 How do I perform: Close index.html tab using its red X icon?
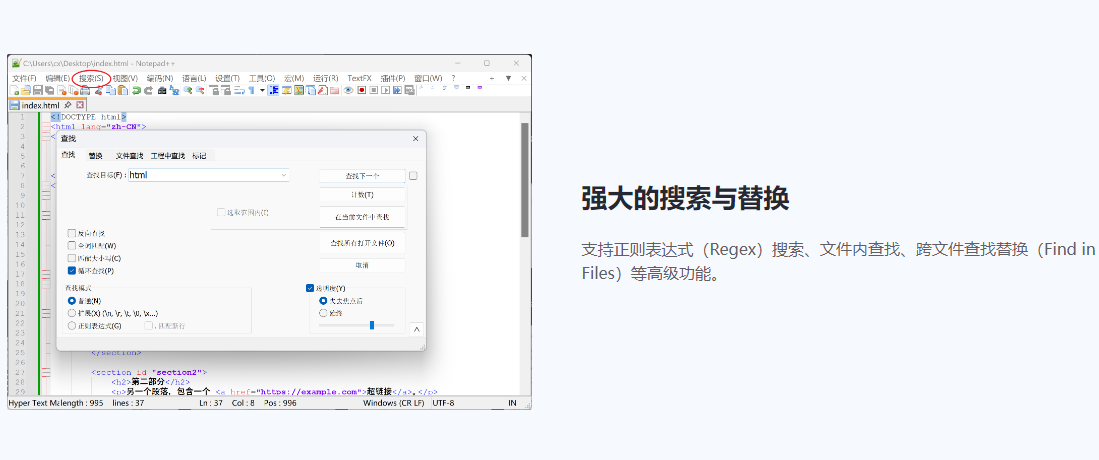tap(80, 105)
